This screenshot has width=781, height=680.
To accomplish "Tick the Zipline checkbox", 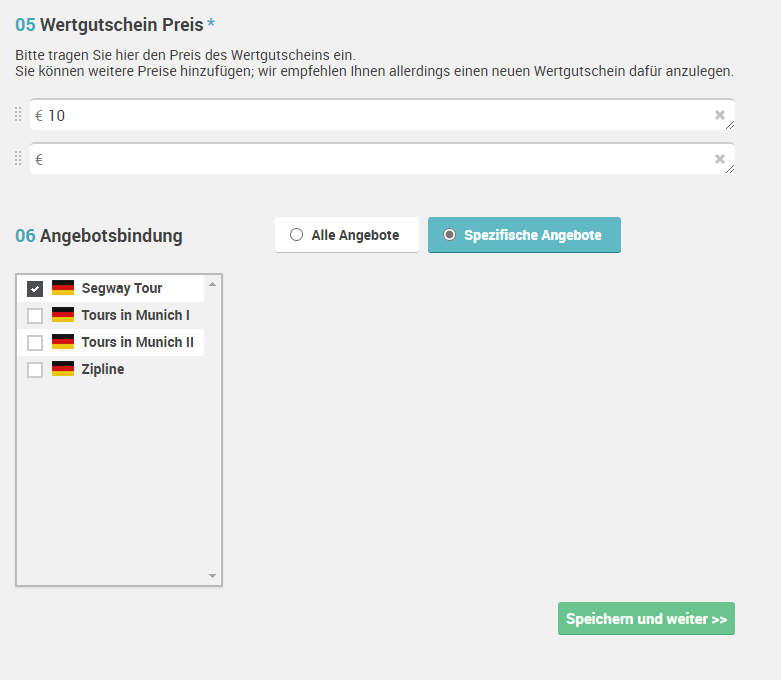I will 35,370.
